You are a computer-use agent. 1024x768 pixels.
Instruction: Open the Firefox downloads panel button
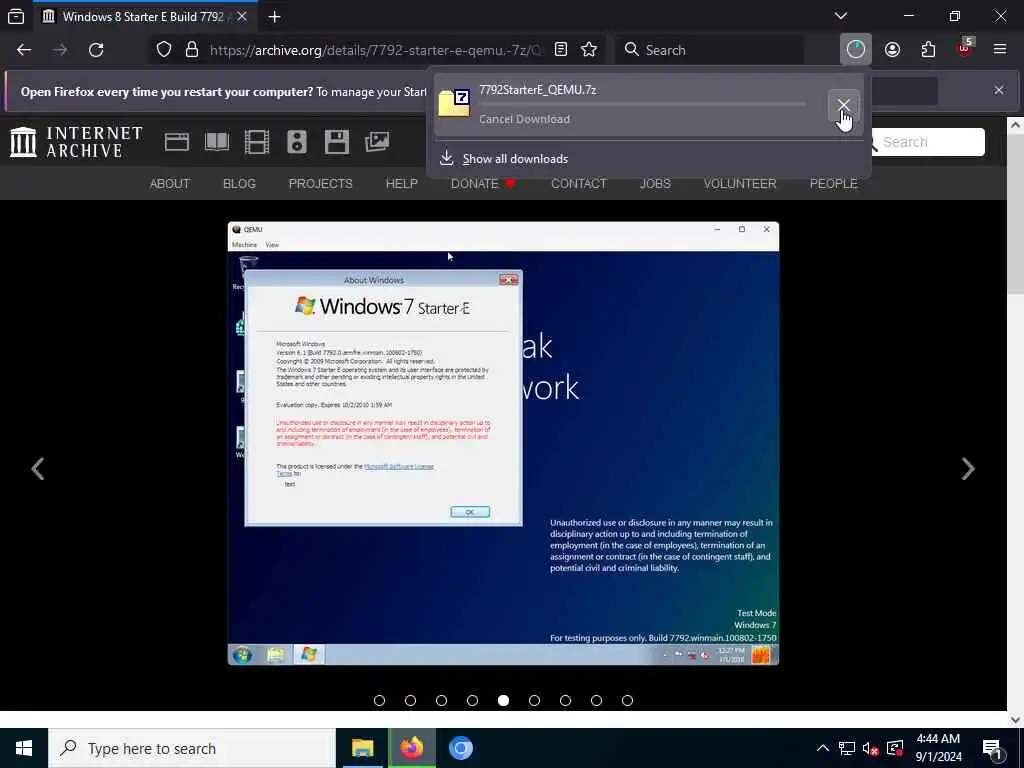point(856,50)
